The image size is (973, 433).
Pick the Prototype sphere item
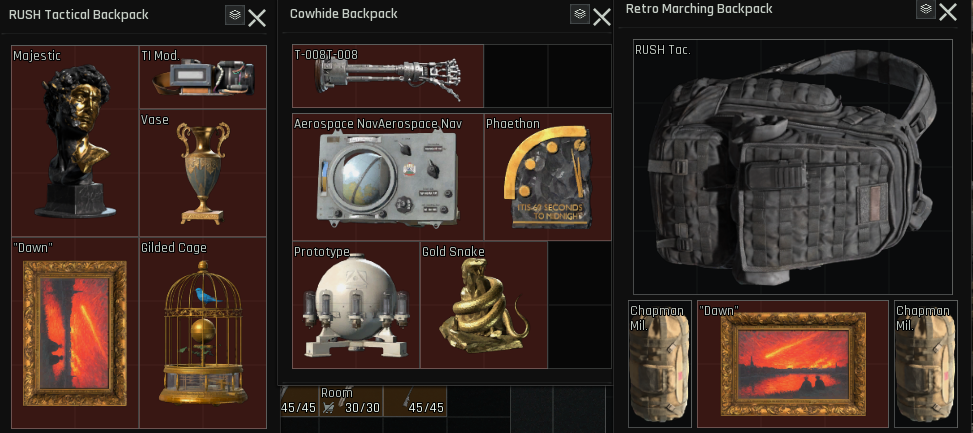tap(356, 305)
